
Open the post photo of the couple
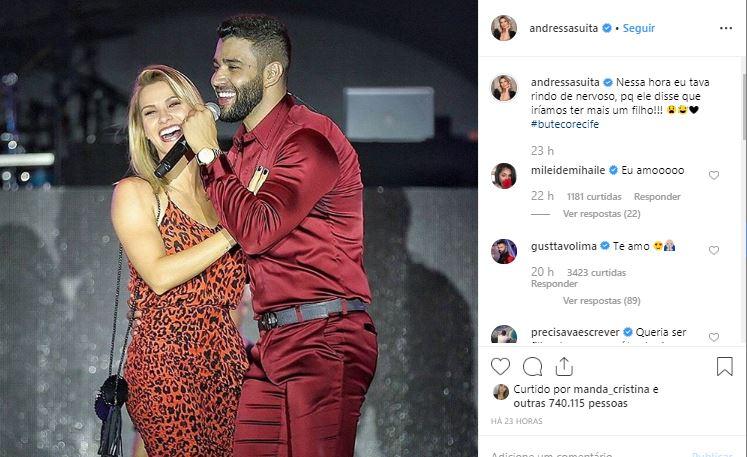238,228
